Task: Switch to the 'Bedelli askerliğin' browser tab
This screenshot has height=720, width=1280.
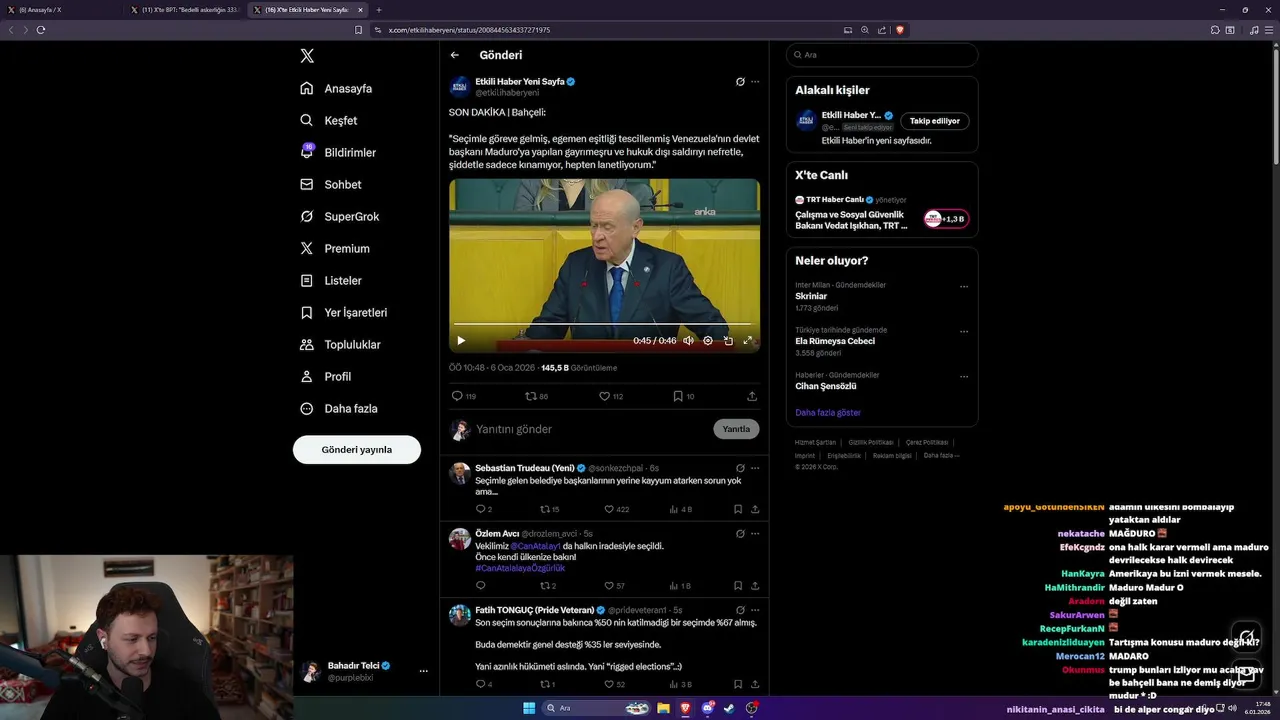Action: 186,10
